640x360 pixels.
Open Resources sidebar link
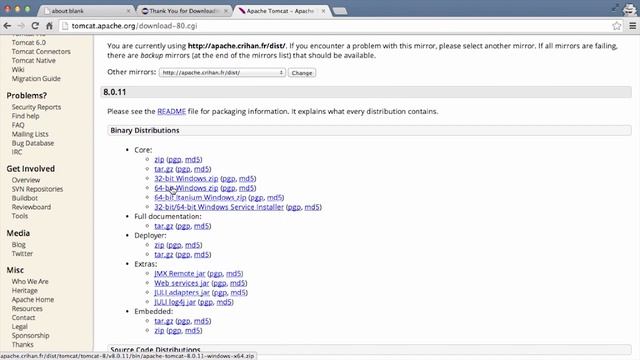[27, 309]
